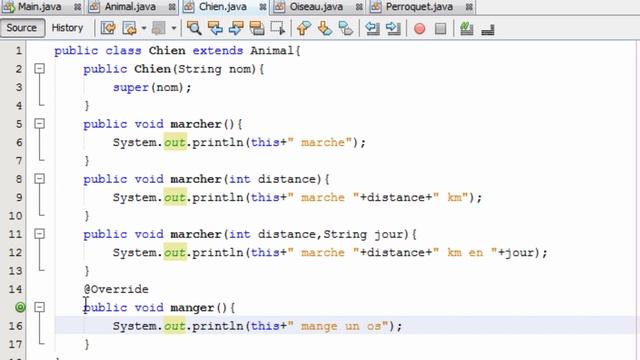Click Find Previous Occurrence icon
The width and height of the screenshot is (640, 360).
[215, 28]
